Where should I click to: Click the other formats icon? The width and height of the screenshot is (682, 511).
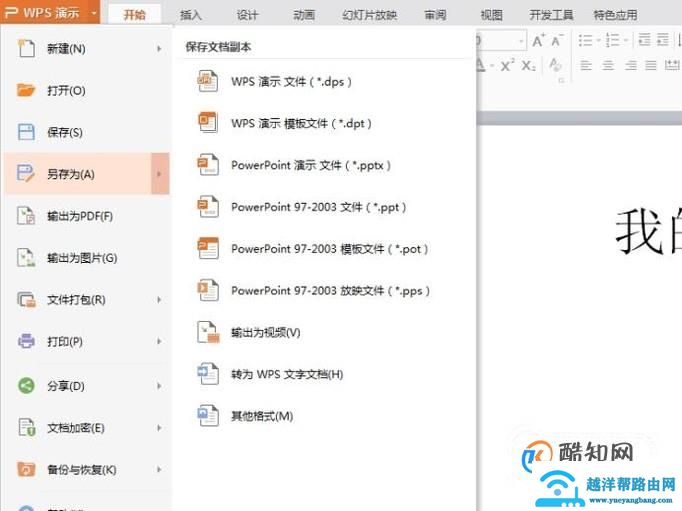click(208, 415)
